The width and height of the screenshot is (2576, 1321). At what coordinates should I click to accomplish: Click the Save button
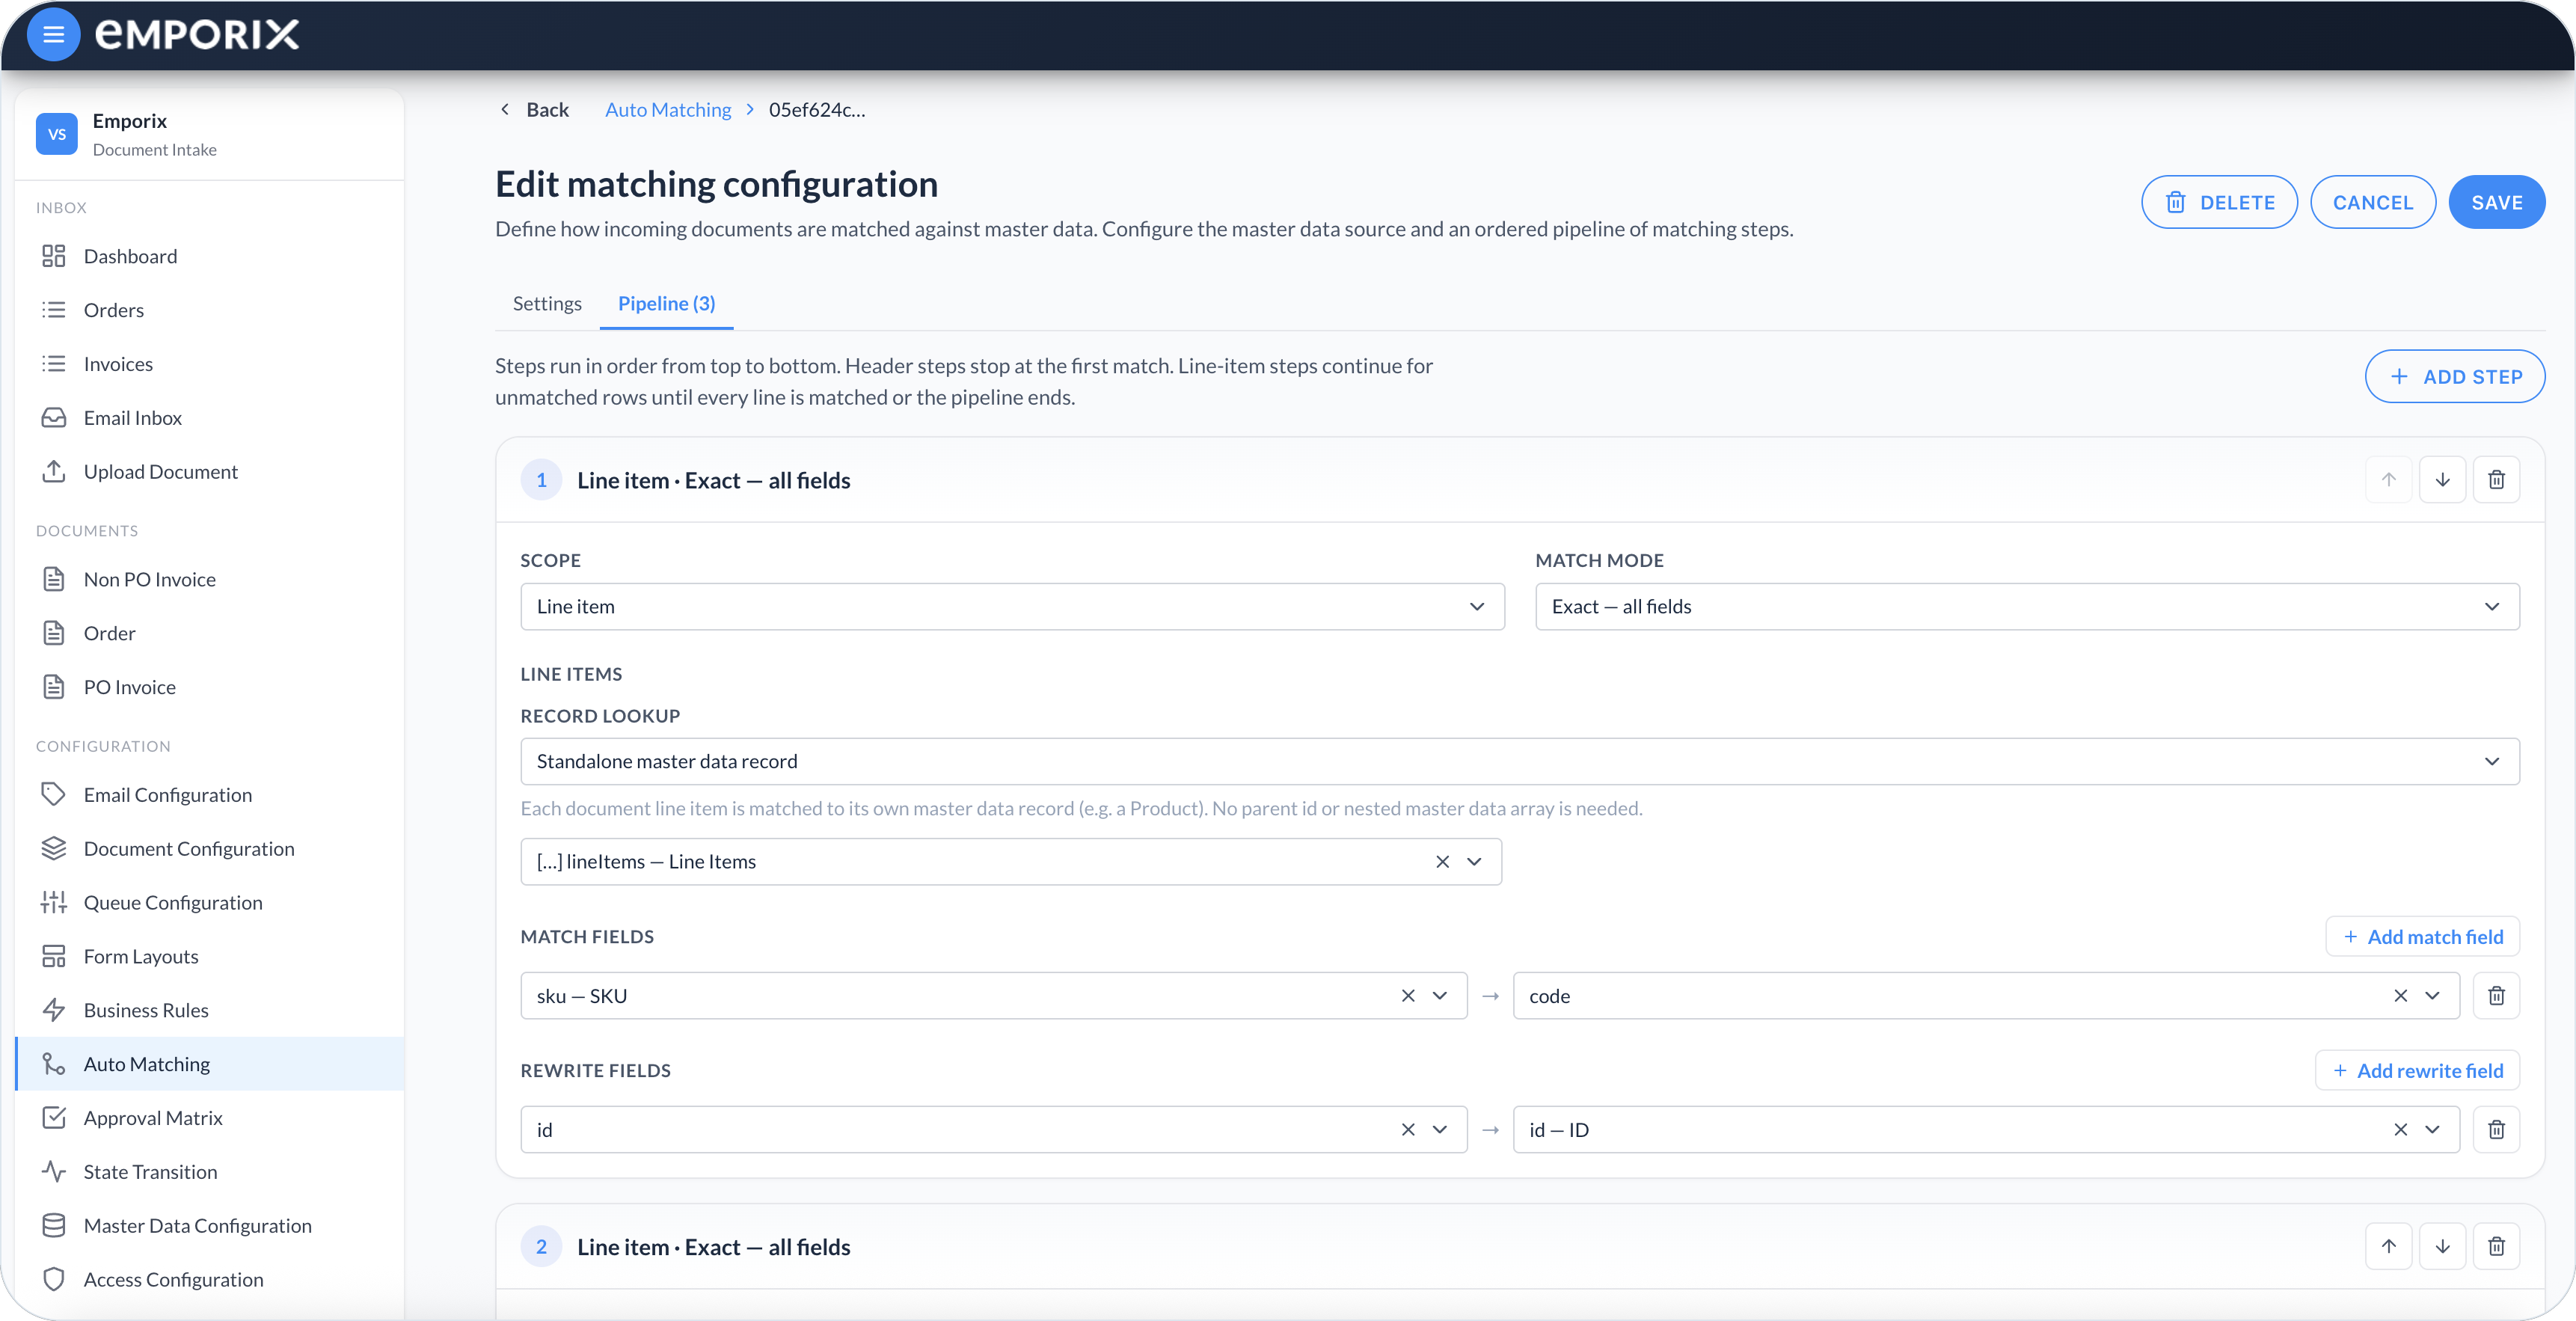click(2496, 202)
